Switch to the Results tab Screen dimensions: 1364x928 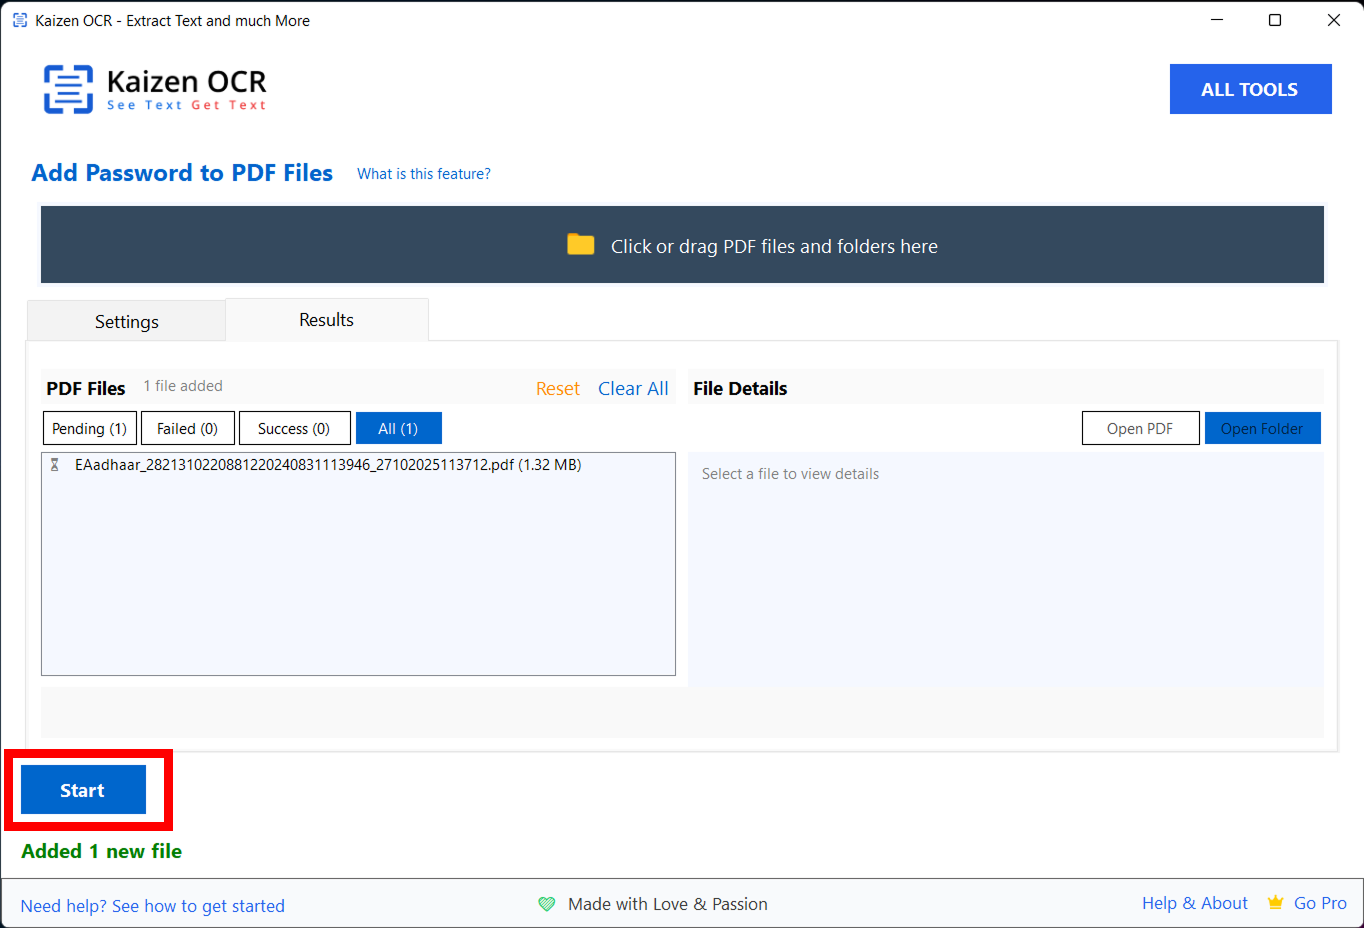click(x=326, y=320)
